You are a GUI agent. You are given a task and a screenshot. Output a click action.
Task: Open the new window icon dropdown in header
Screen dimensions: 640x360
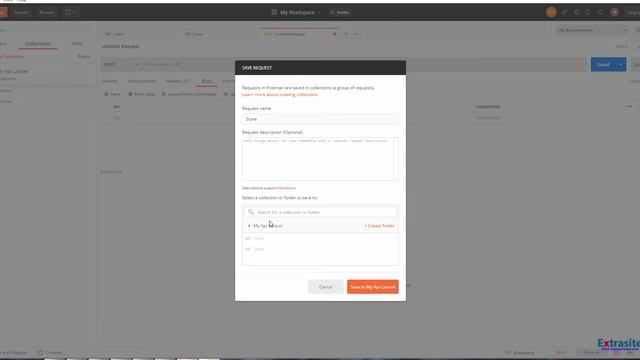pos(70,12)
